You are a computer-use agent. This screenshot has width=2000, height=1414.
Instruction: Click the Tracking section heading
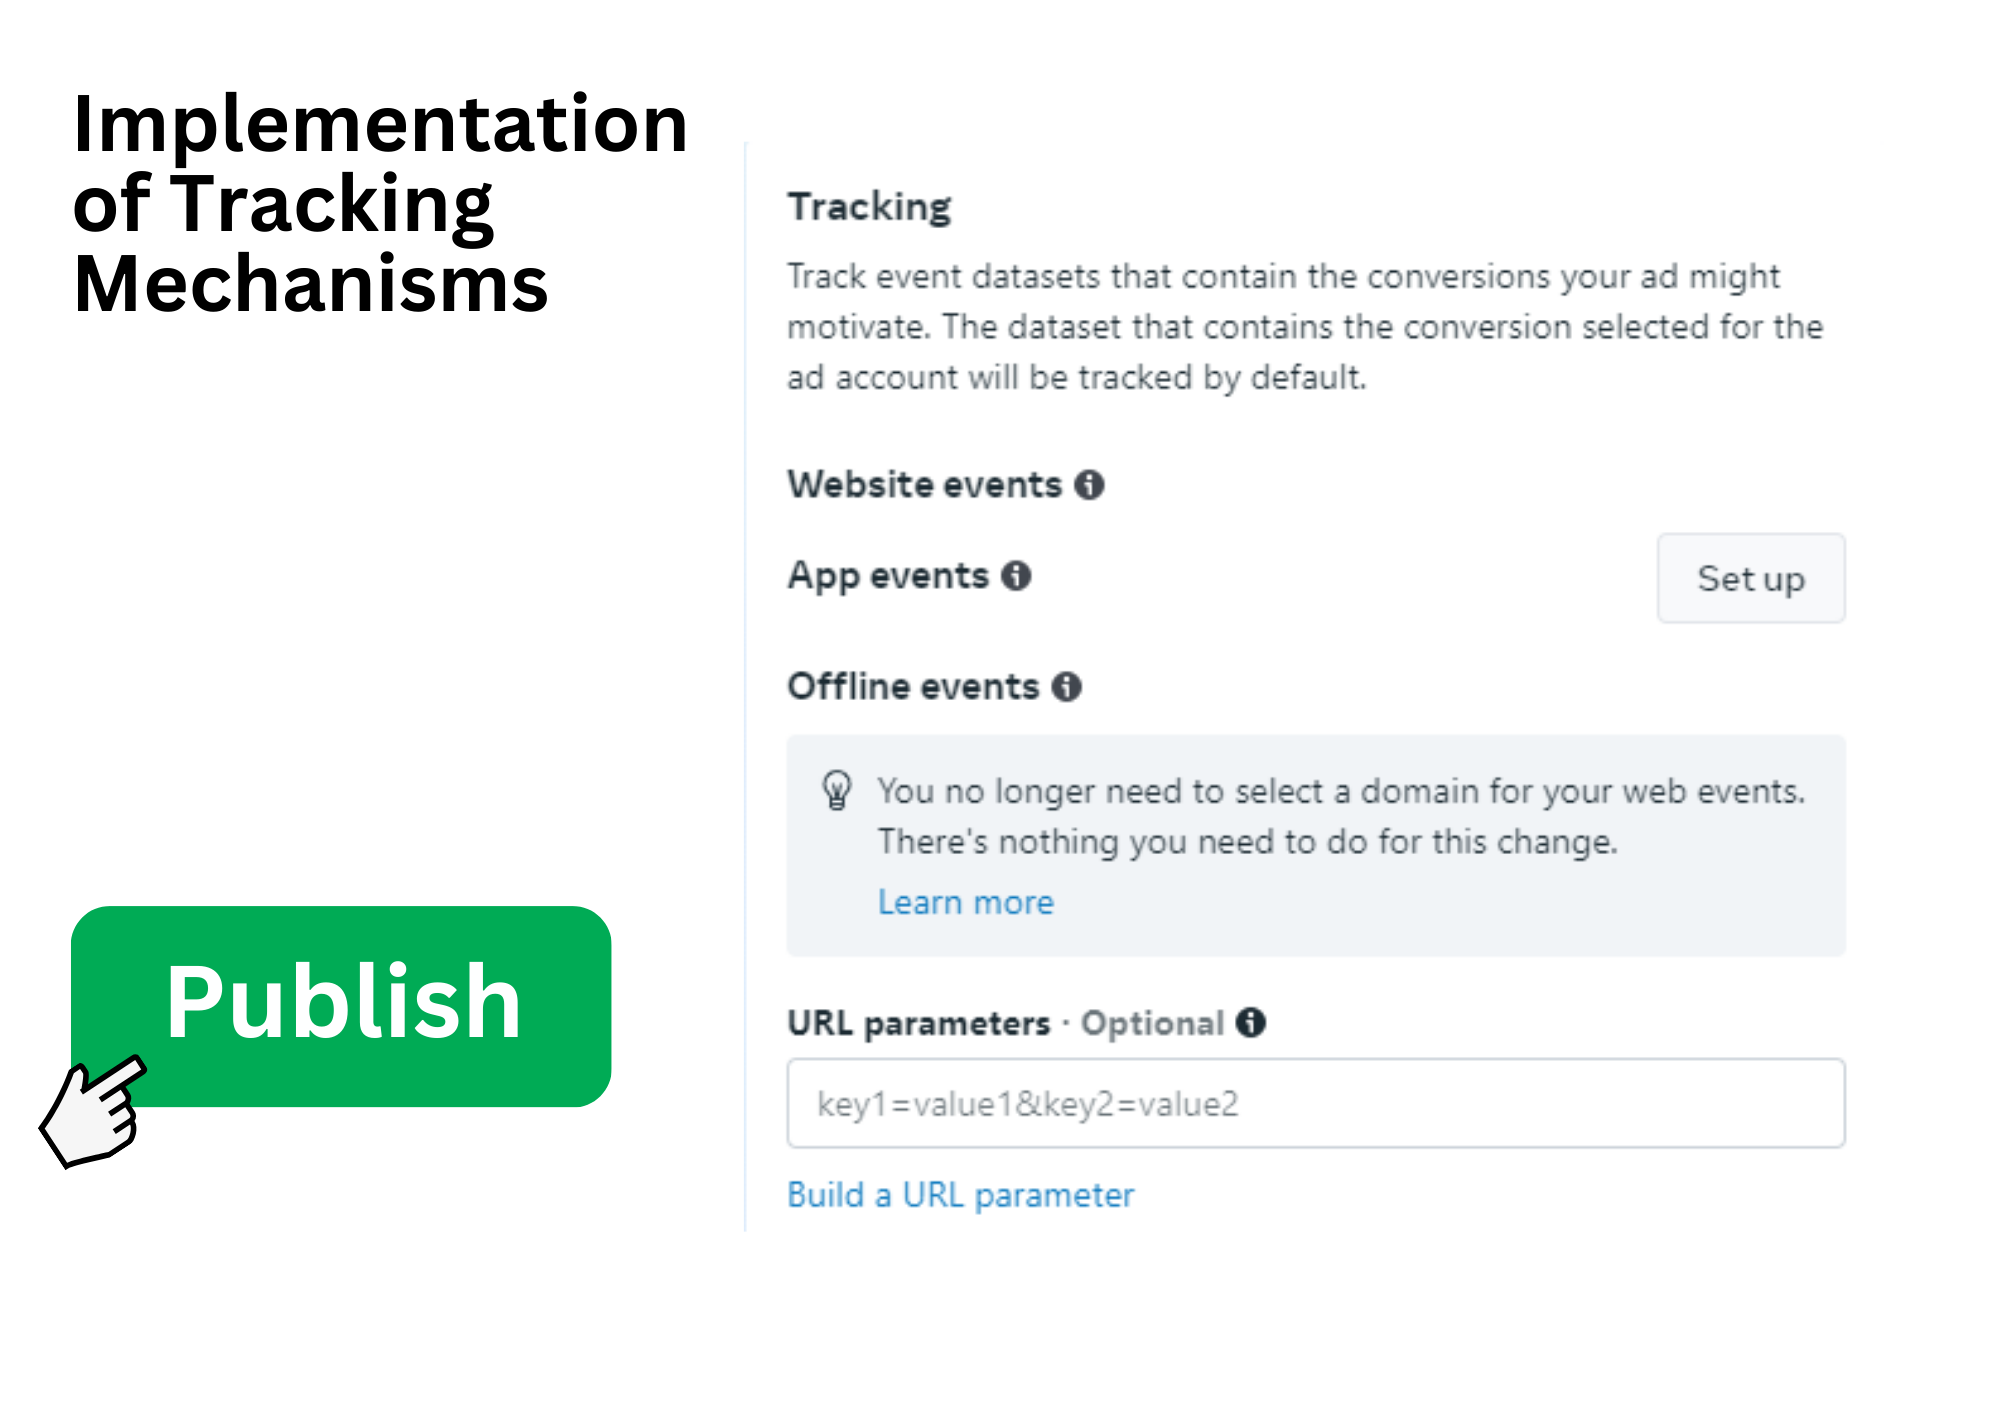869,206
